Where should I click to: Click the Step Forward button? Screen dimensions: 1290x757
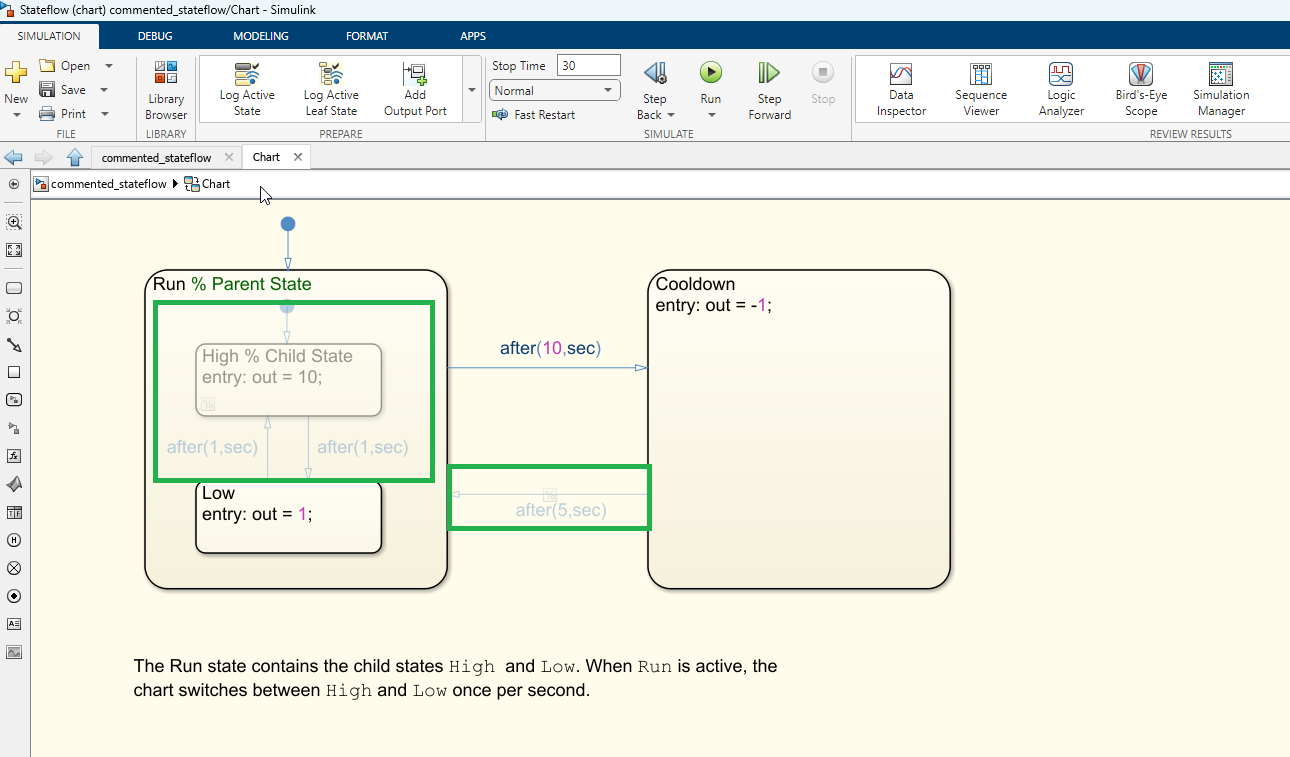pyautogui.click(x=769, y=90)
